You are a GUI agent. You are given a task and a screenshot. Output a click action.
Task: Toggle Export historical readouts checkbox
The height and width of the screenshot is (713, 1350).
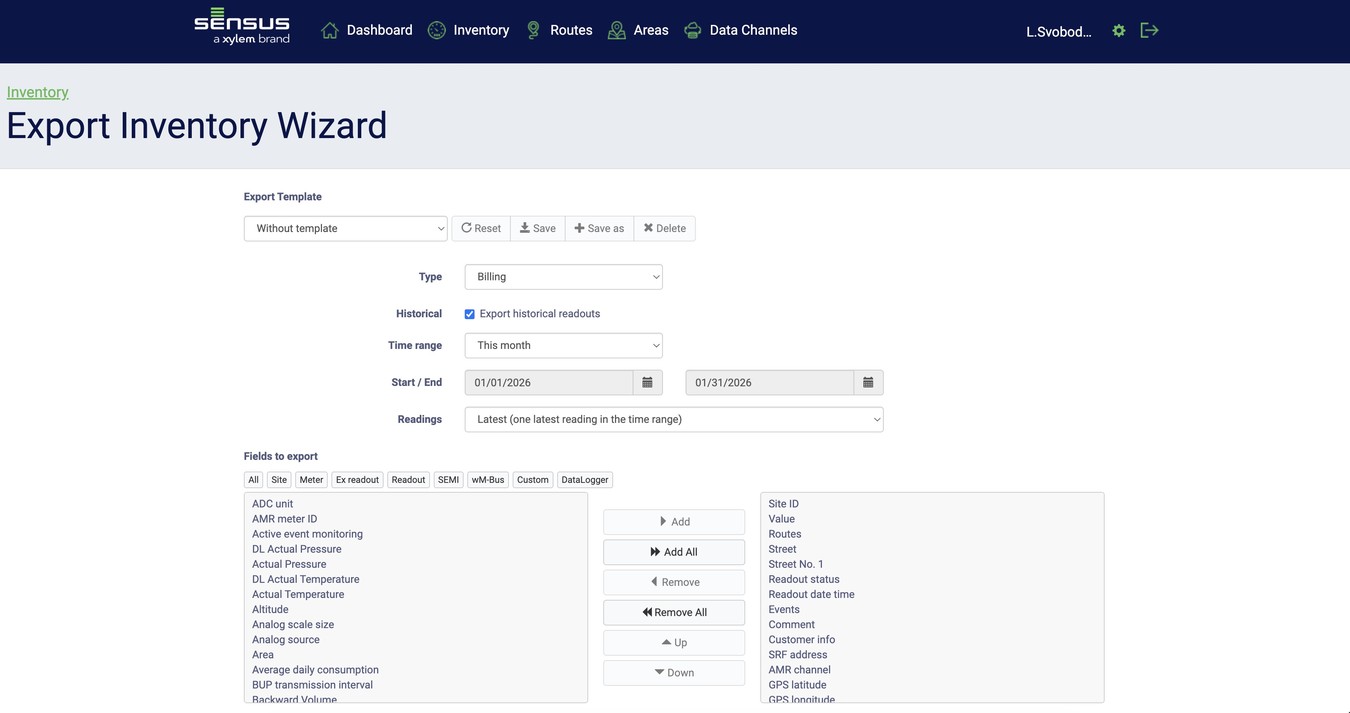click(470, 314)
